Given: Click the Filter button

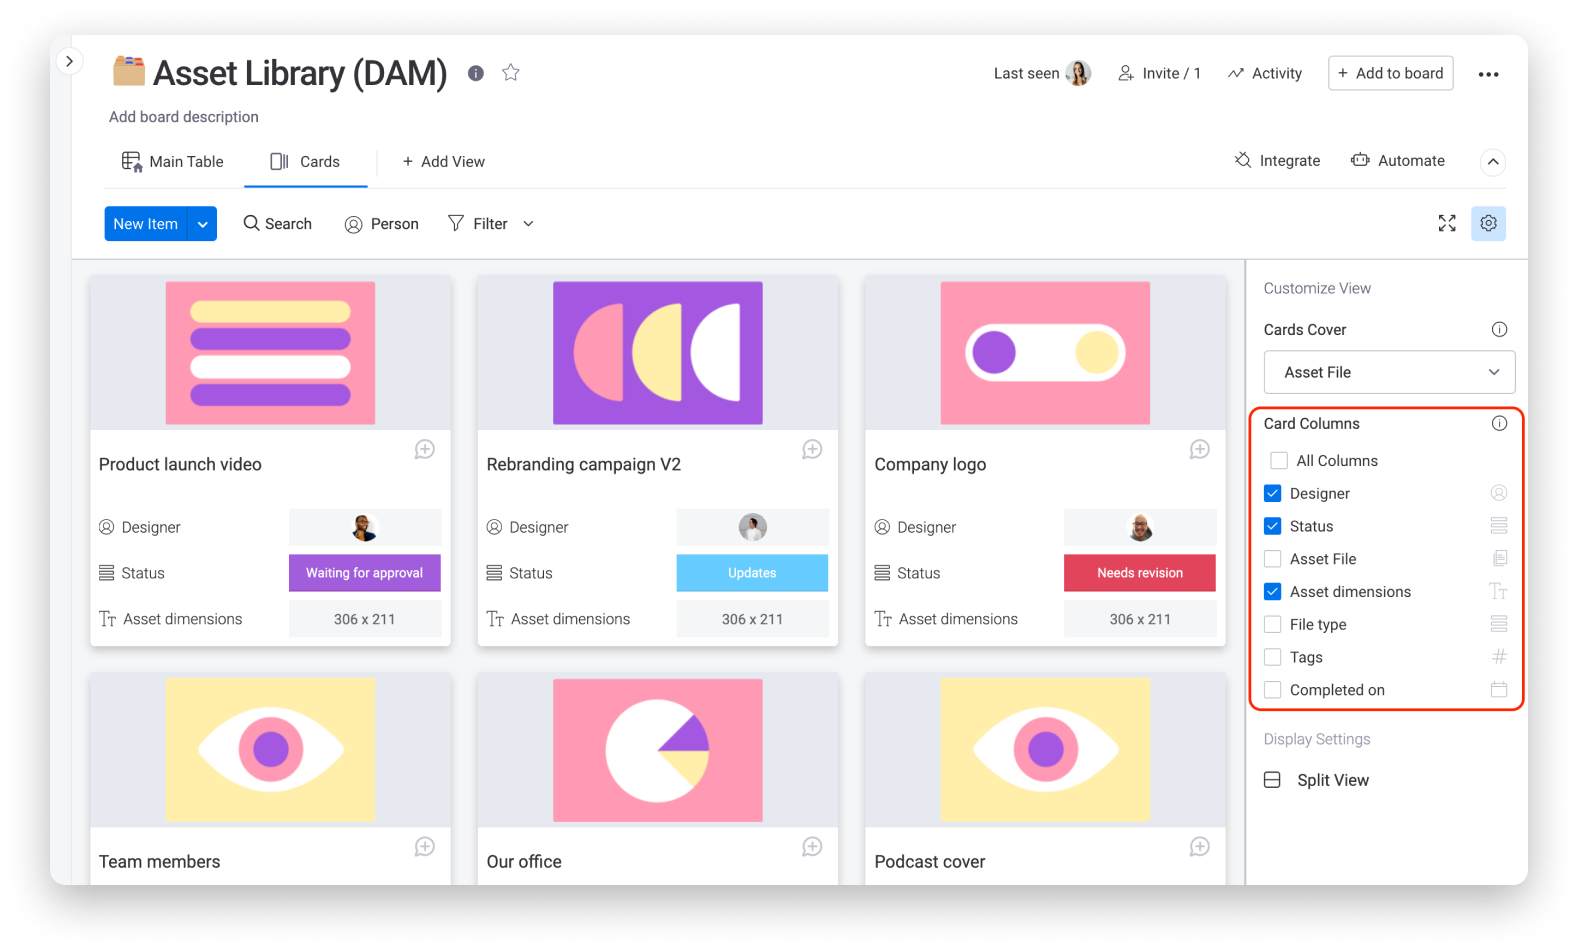Looking at the screenshot, I should [x=478, y=224].
